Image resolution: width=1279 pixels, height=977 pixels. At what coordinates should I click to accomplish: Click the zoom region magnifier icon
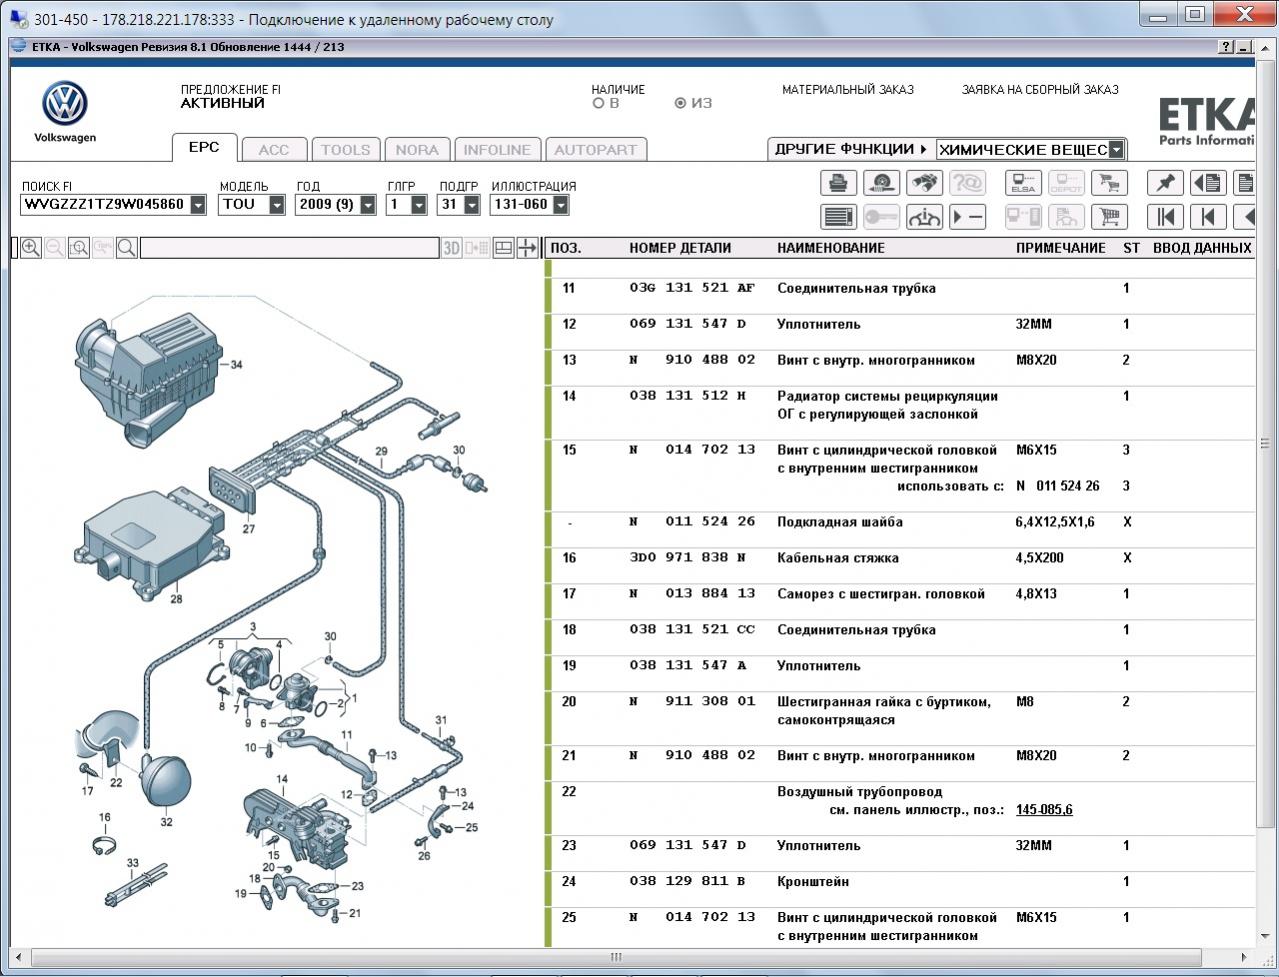coord(79,248)
